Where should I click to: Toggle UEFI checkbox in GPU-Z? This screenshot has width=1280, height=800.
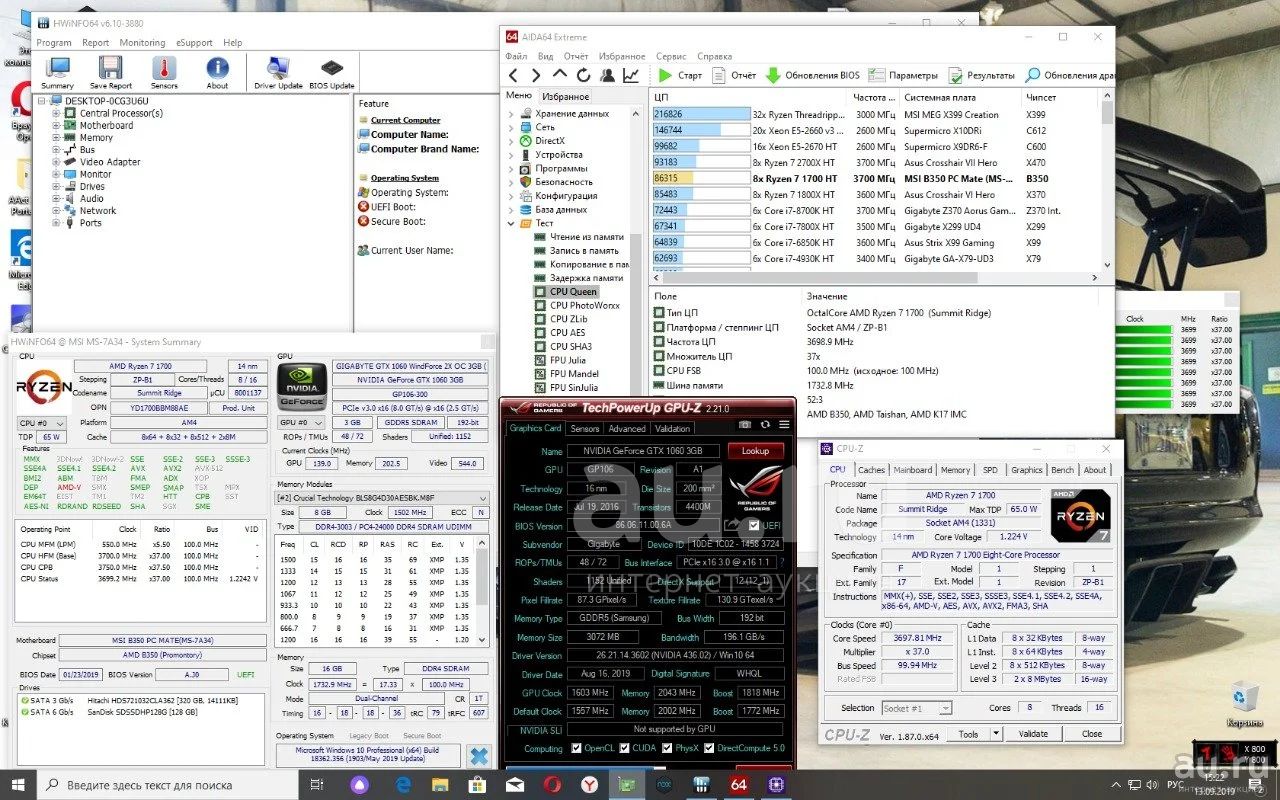coord(755,526)
